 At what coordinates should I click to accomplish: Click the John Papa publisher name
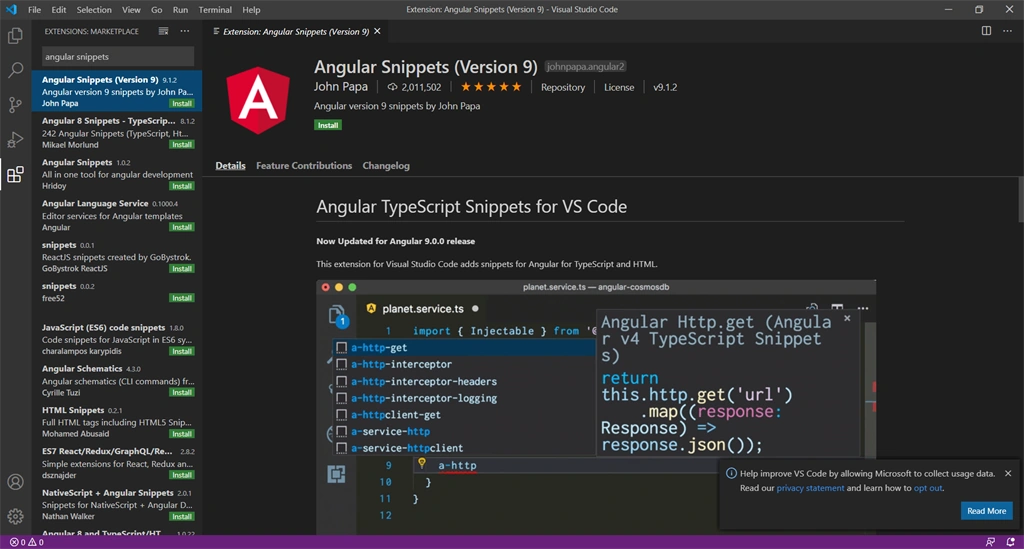click(340, 87)
